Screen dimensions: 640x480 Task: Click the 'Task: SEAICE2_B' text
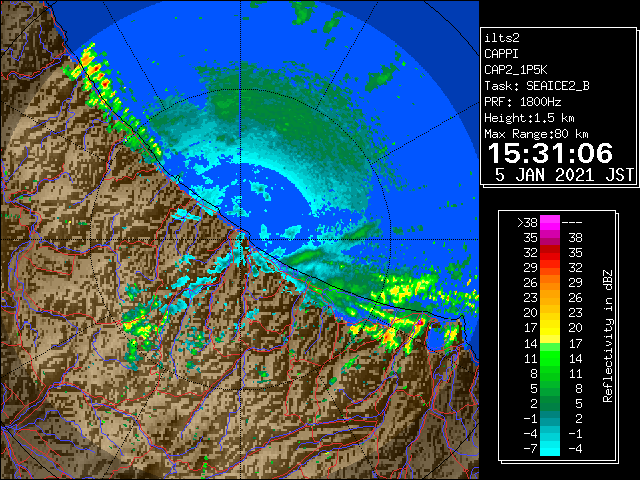tap(537, 86)
